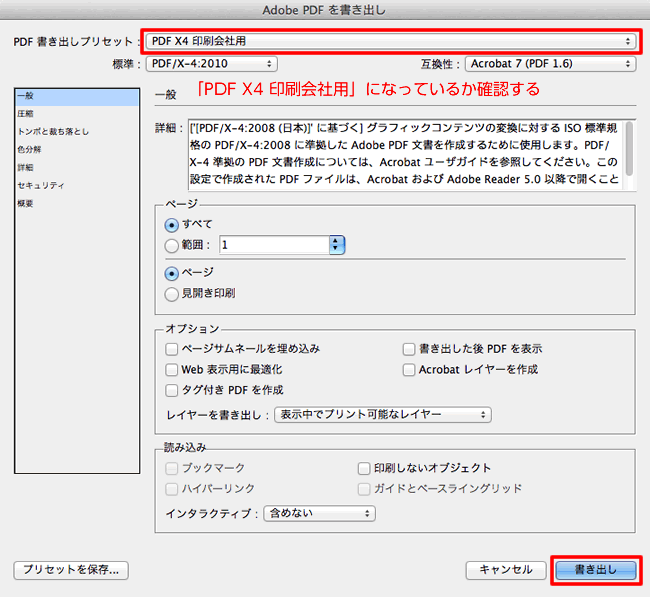Toggle the ブックマーク checkbox
Image resolution: width=650 pixels, height=597 pixels.
tap(171, 468)
